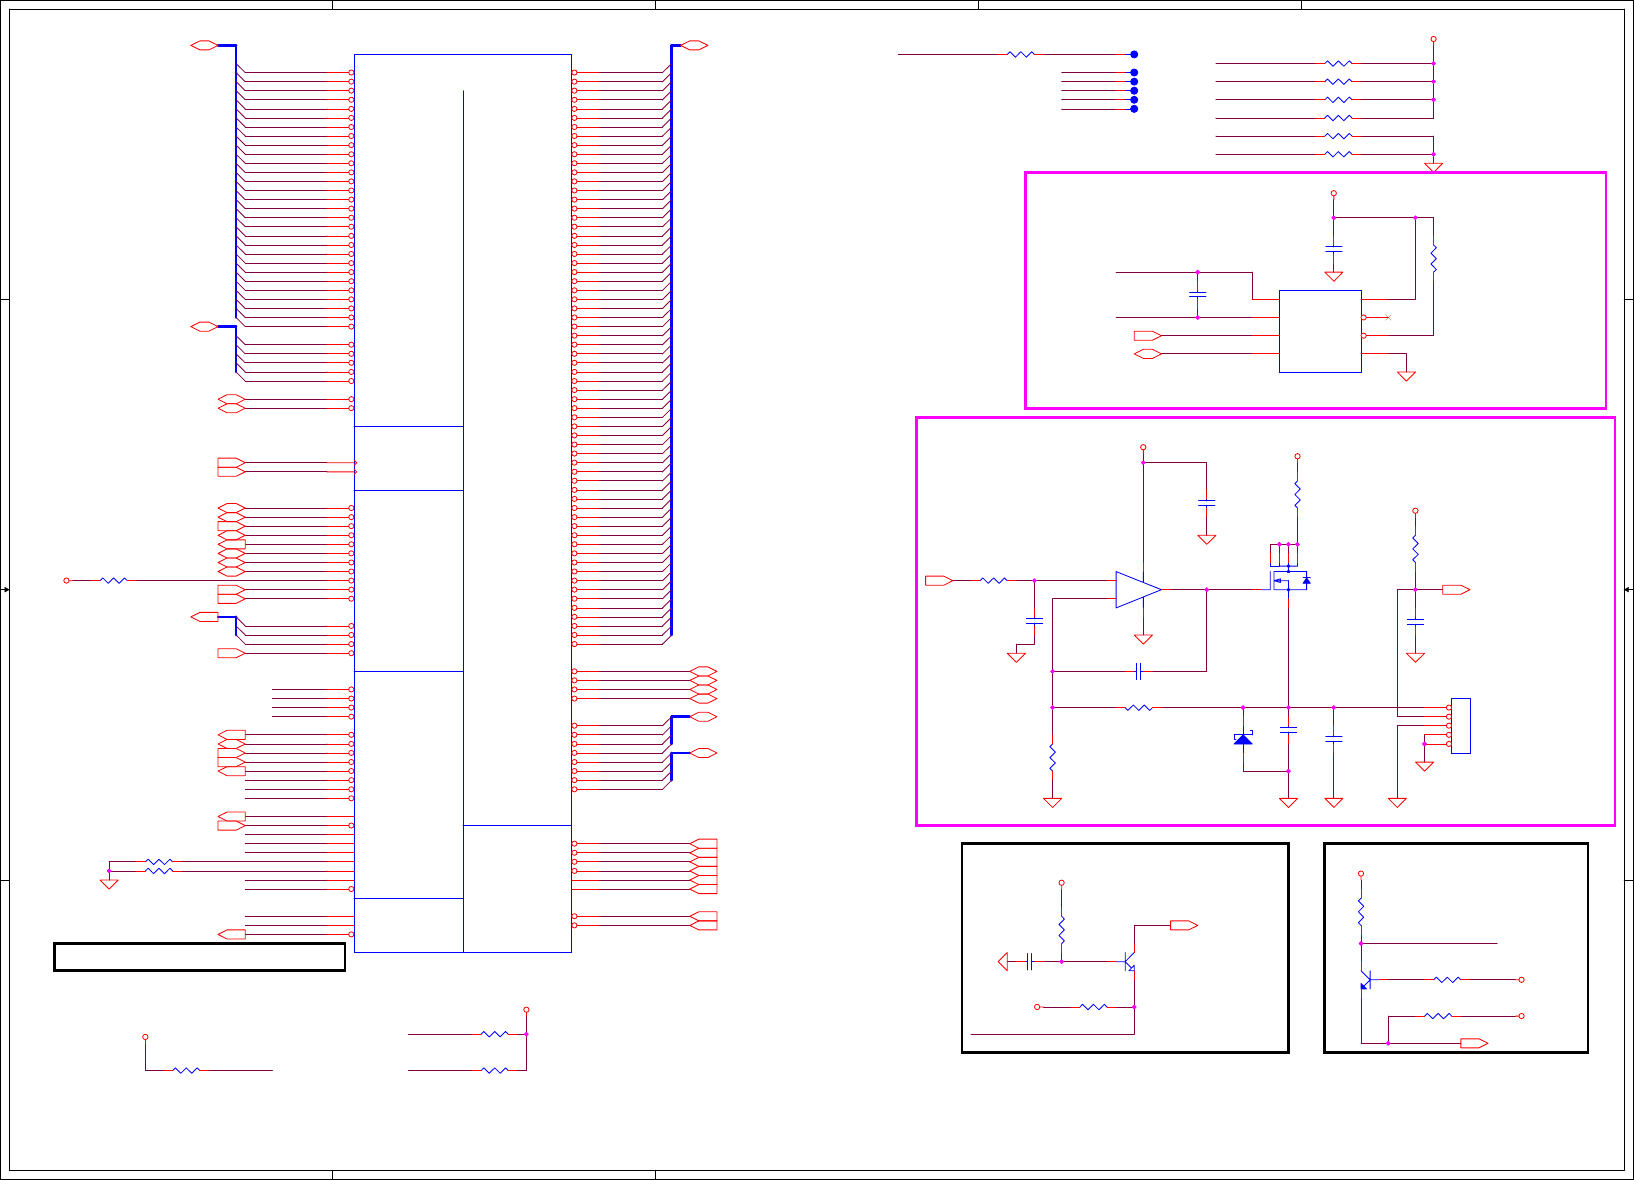This screenshot has height=1180, width=1634.
Task: Click the top-right bus port near IC
Action: [693, 46]
